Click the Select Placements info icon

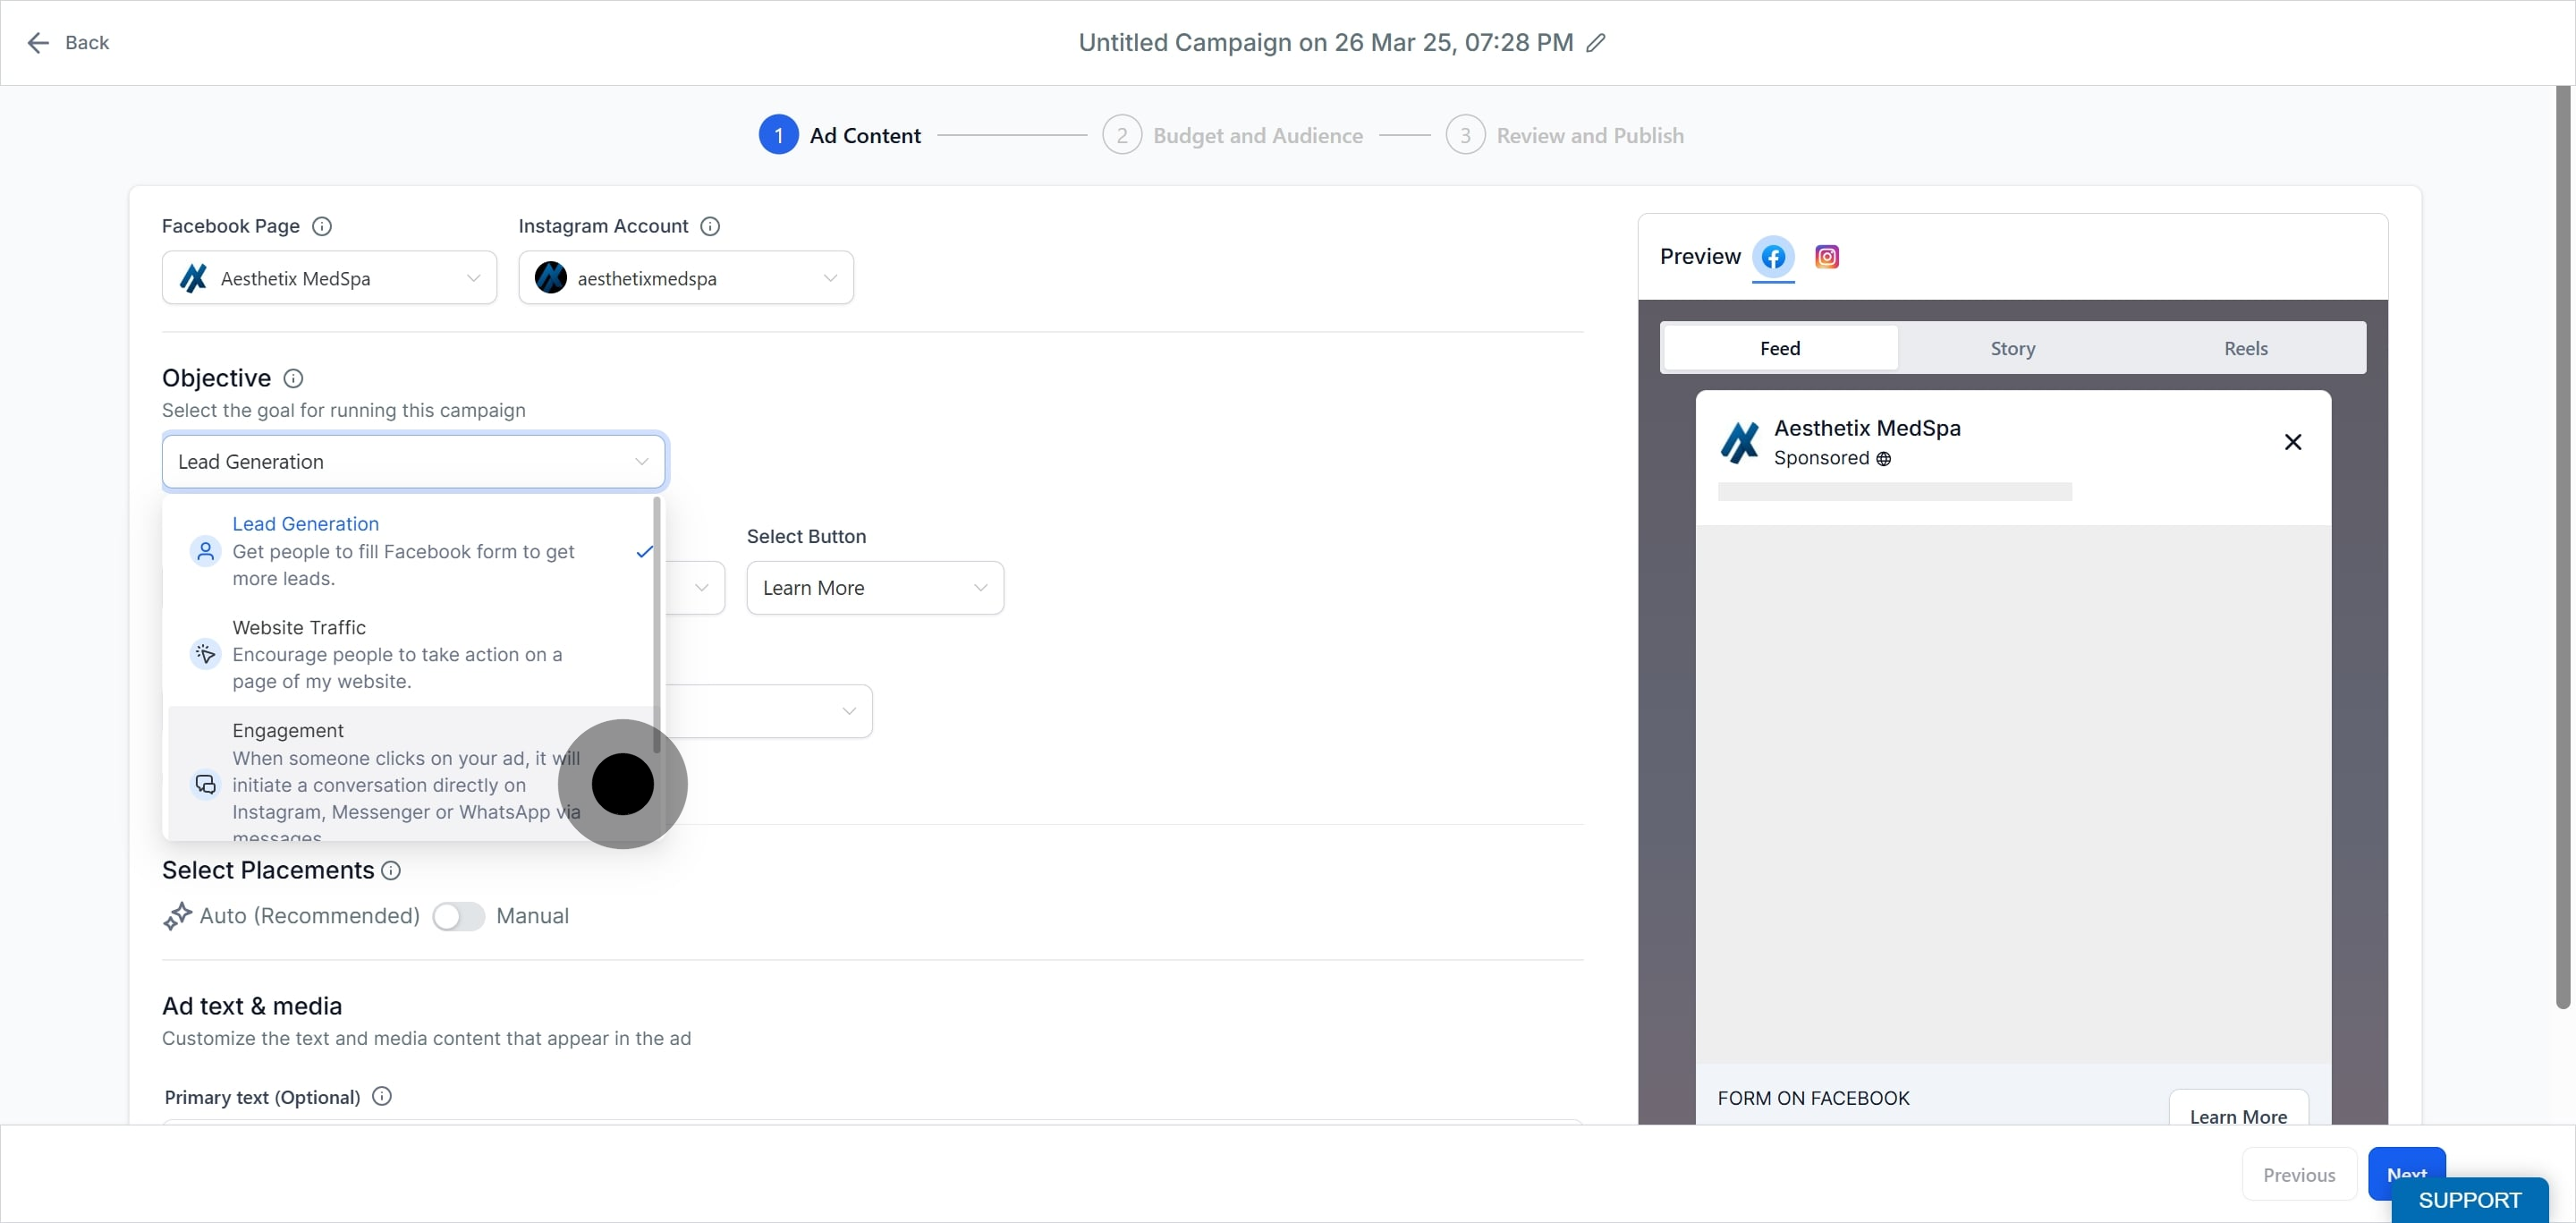tap(391, 870)
